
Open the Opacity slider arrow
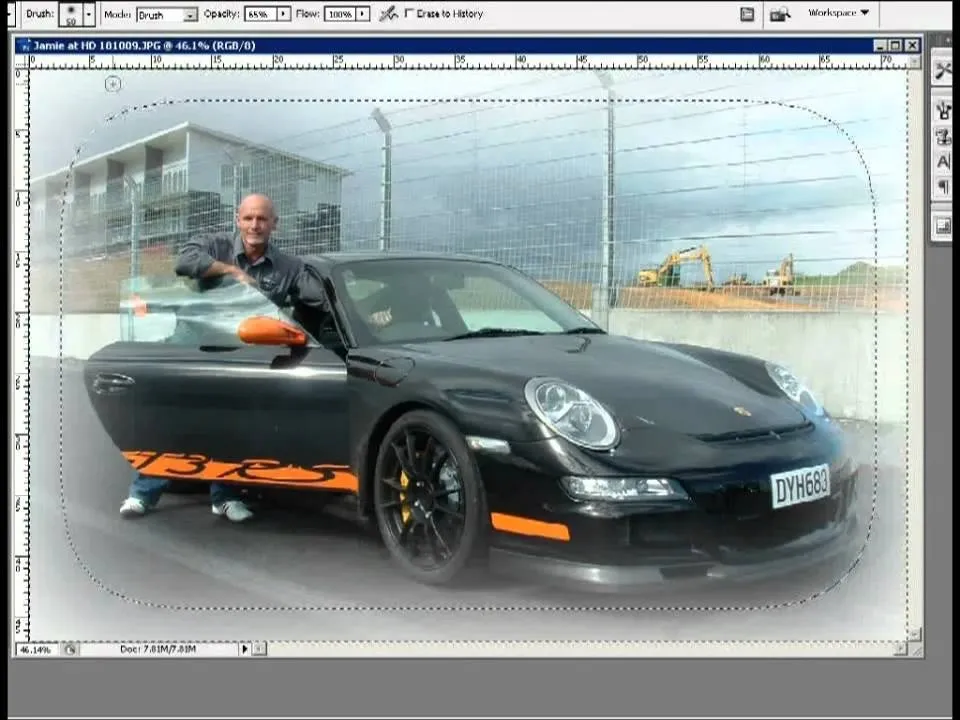pos(283,14)
